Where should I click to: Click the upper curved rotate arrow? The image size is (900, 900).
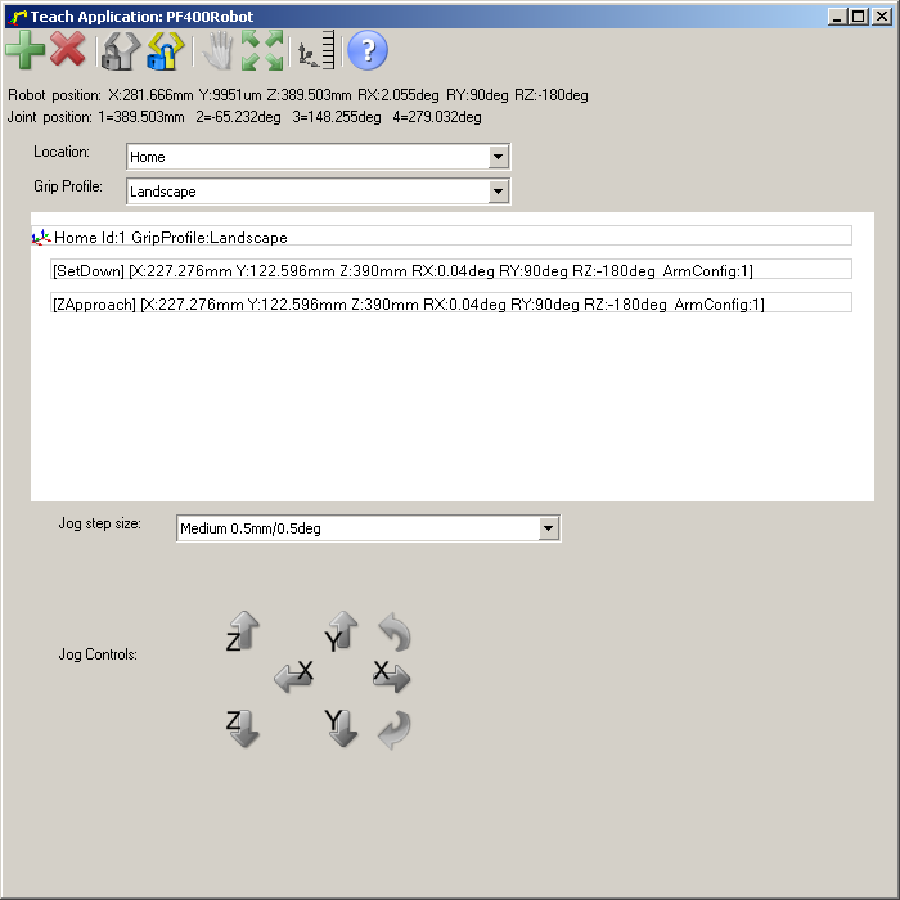(394, 632)
